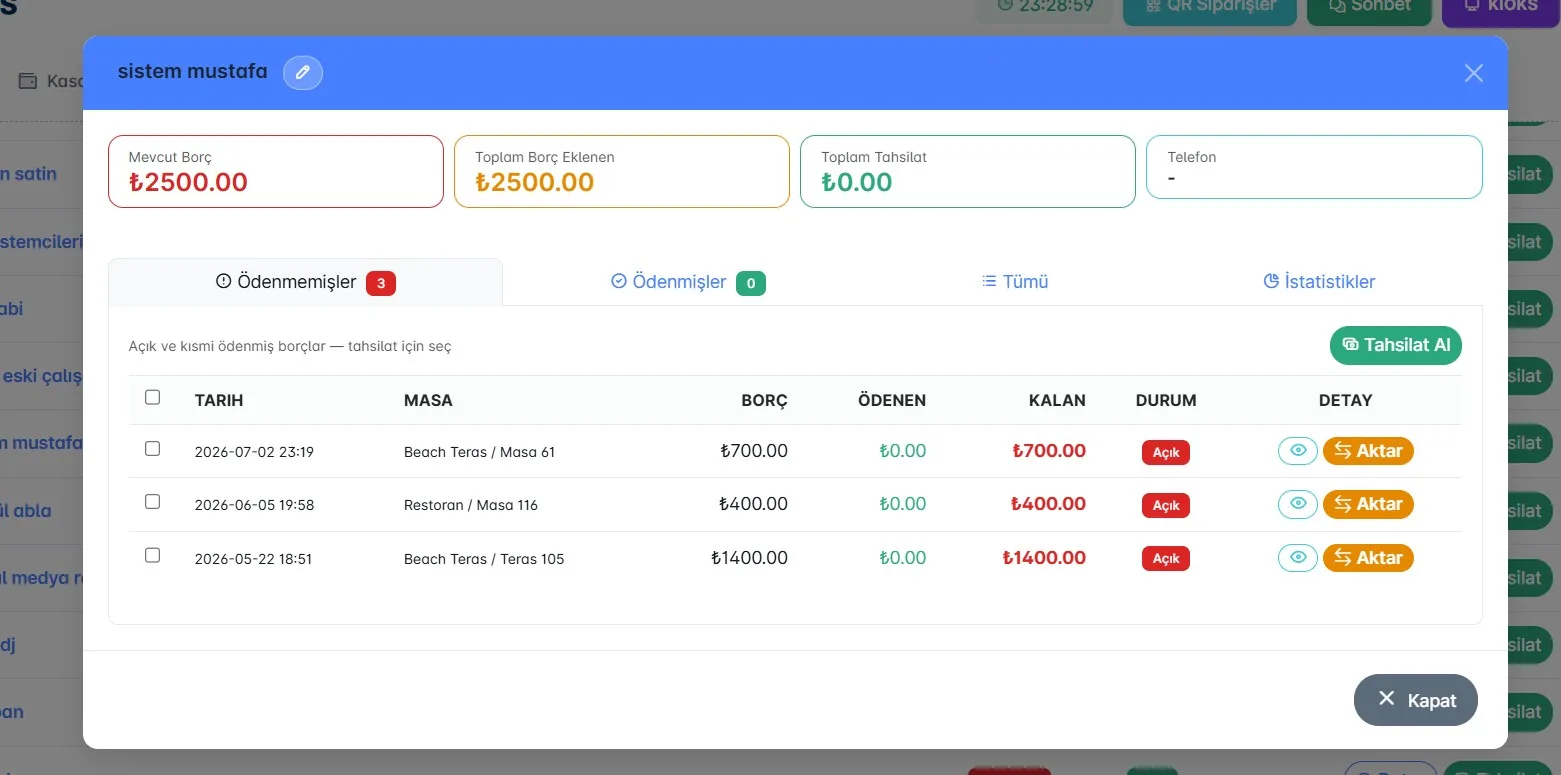Screen dimensions: 1561x775
Task: Select the 2026-05-22 18:51 debt row checkbox
Action: (x=153, y=555)
